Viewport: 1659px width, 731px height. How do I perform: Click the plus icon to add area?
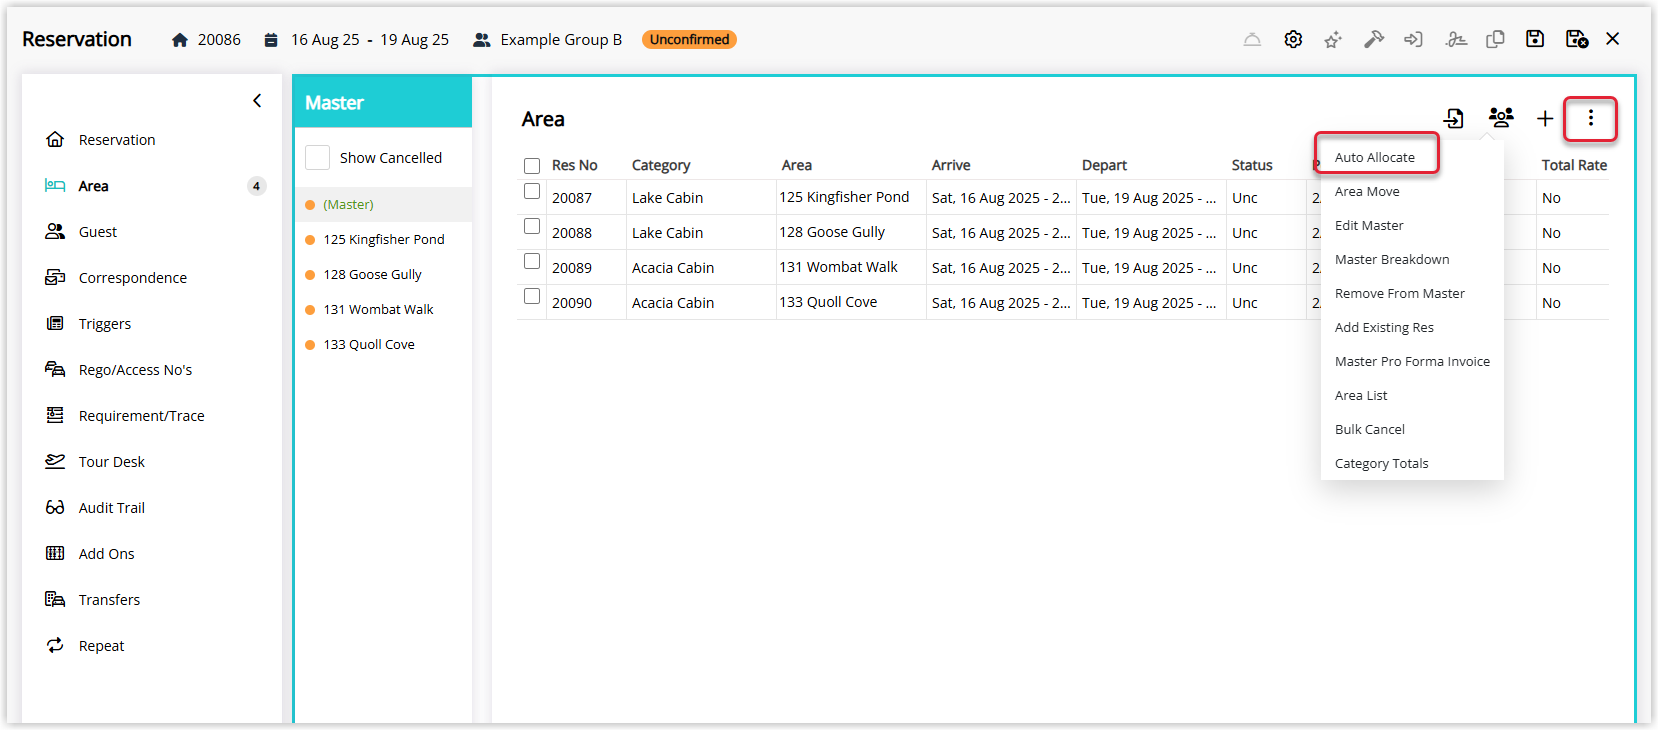coord(1545,119)
